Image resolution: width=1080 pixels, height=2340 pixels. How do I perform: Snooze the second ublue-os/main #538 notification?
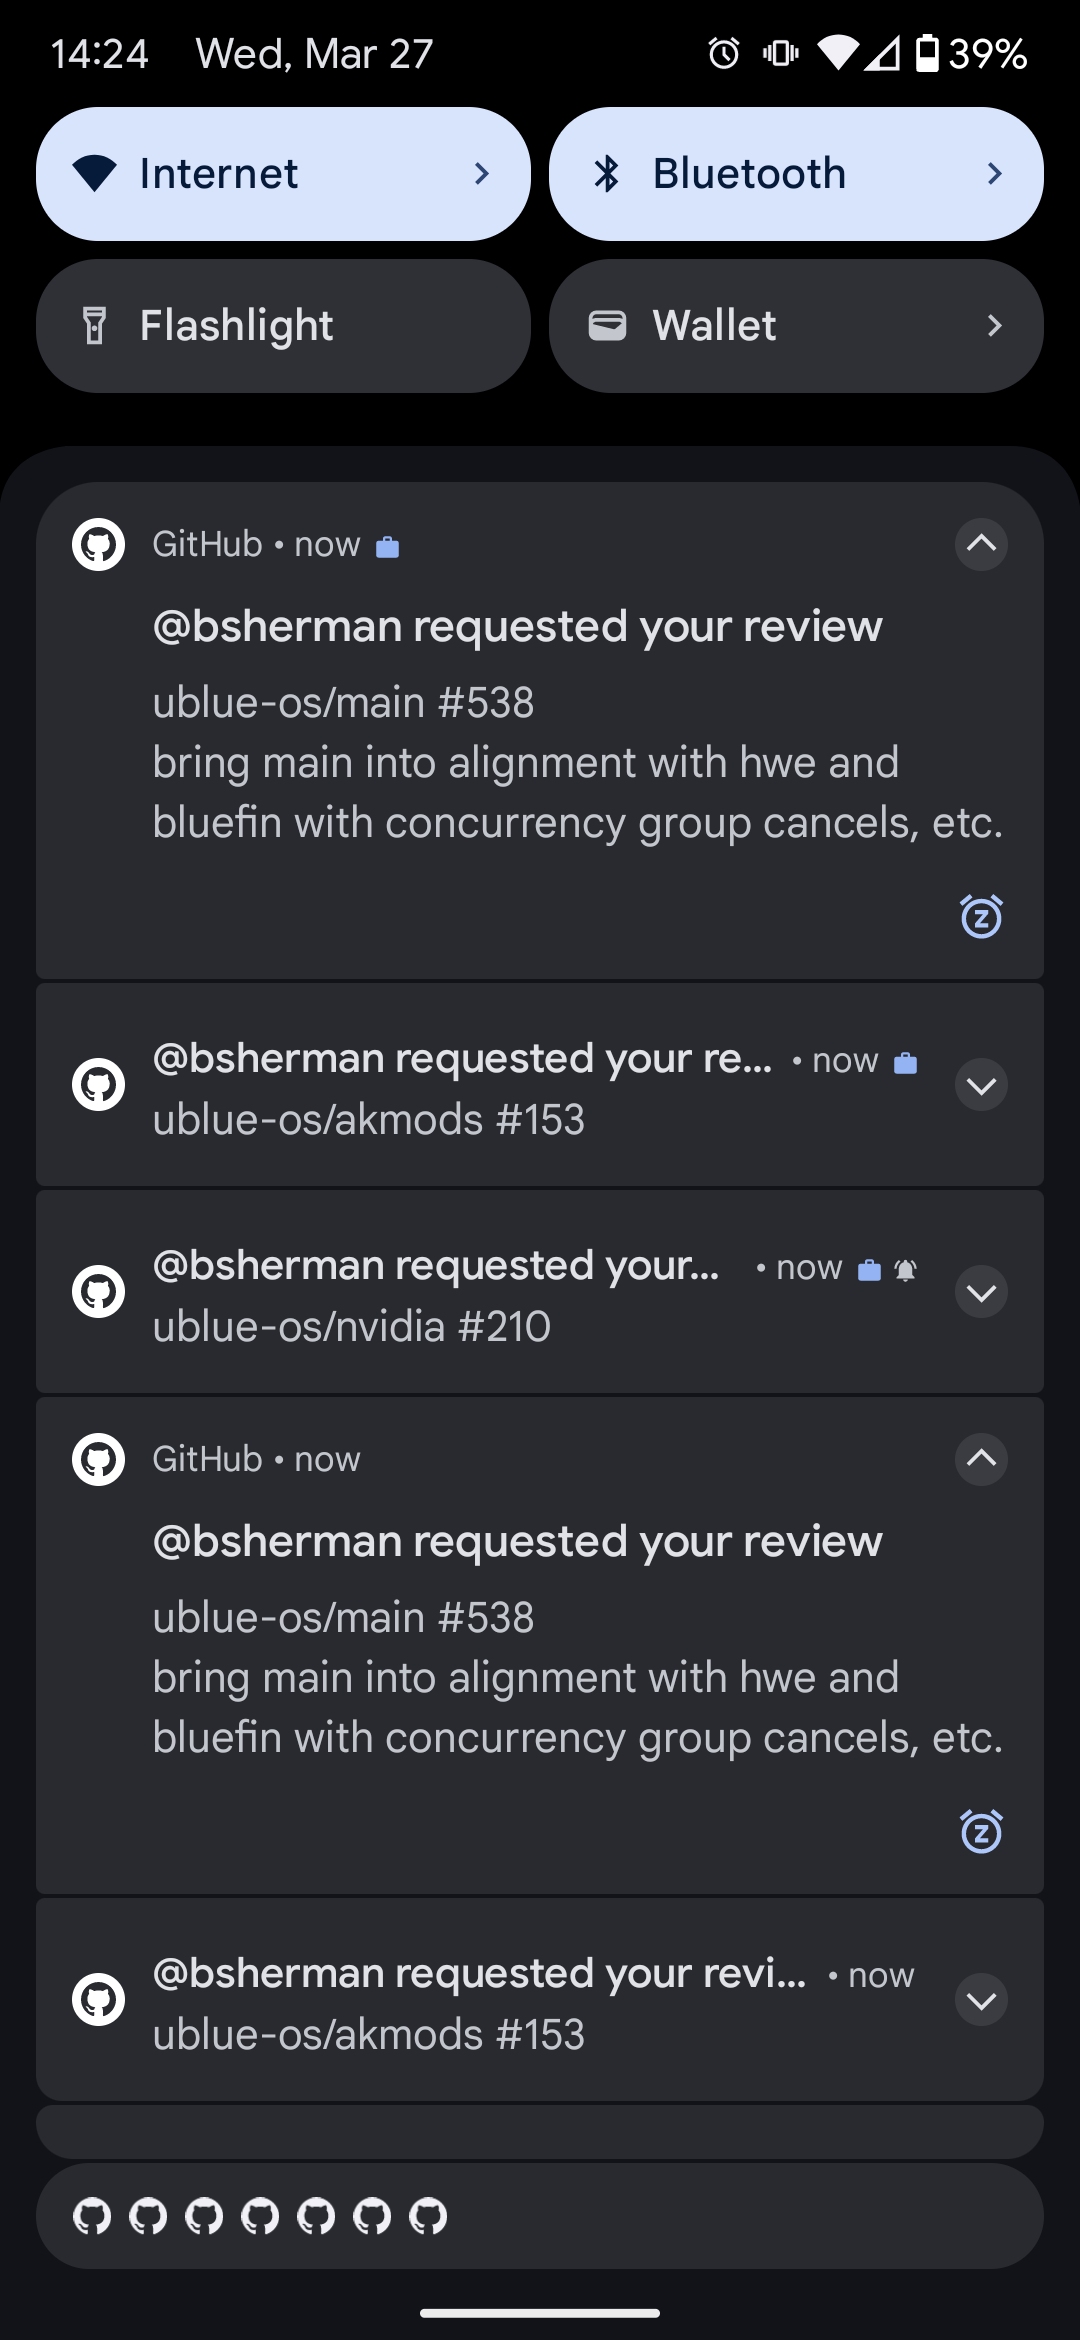(981, 1831)
